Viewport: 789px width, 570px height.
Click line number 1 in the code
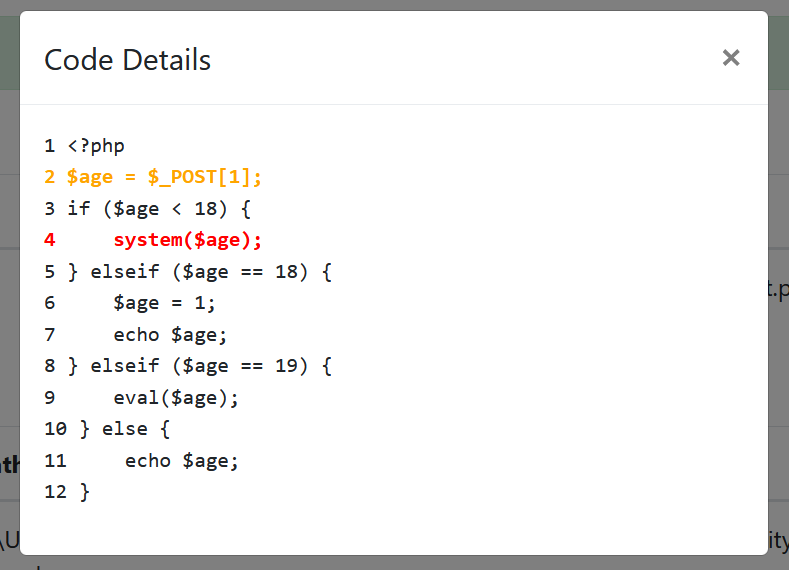pyautogui.click(x=50, y=146)
